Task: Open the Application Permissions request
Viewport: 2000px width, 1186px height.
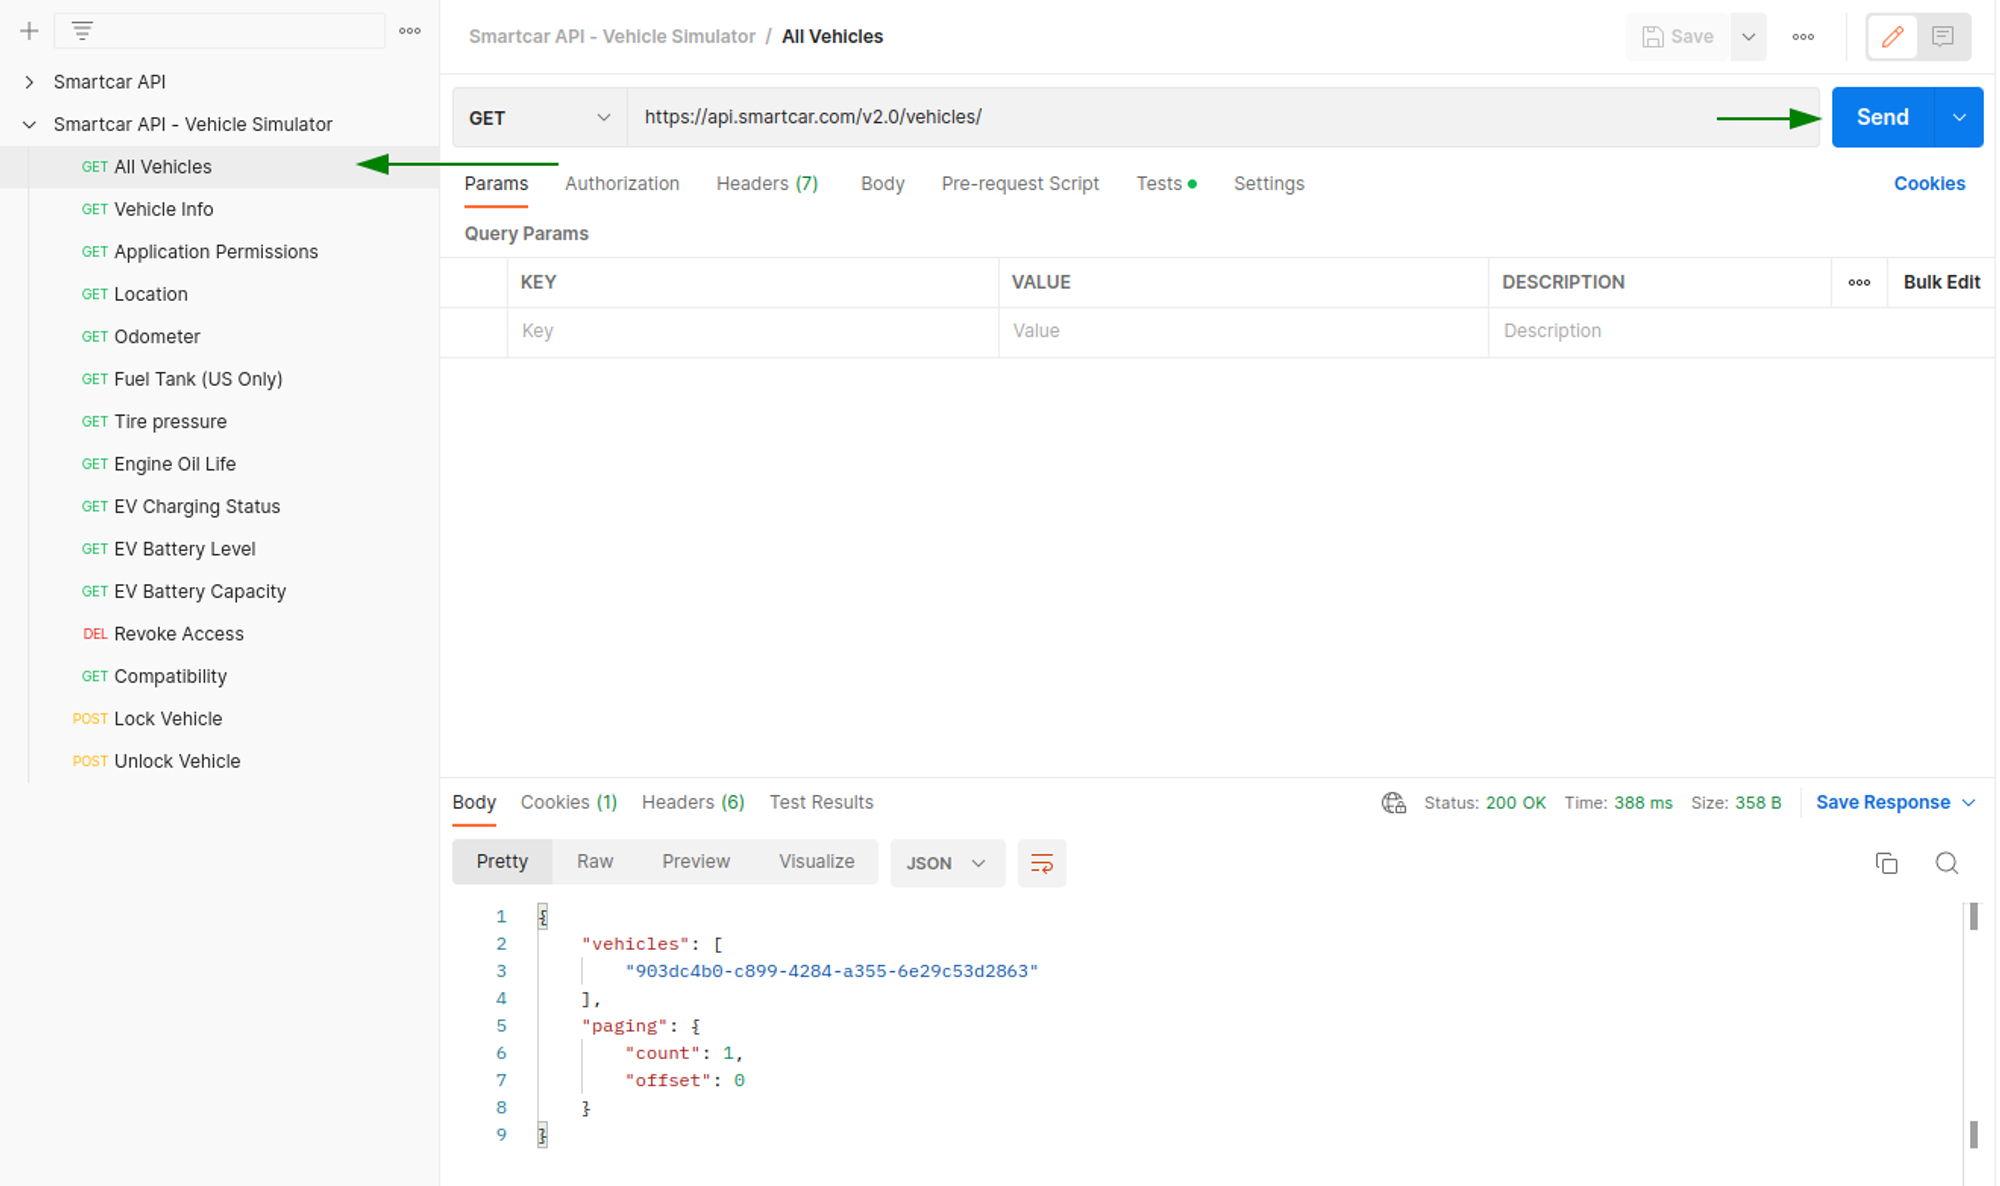Action: click(x=219, y=252)
